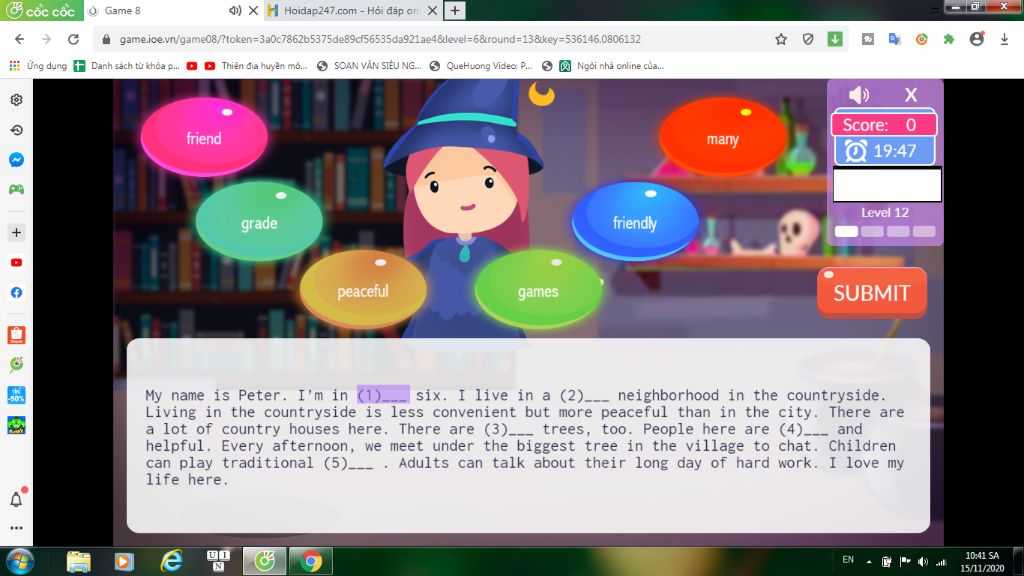The image size is (1024, 576).
Task: Open the taskbar clock and date
Action: coord(982,562)
